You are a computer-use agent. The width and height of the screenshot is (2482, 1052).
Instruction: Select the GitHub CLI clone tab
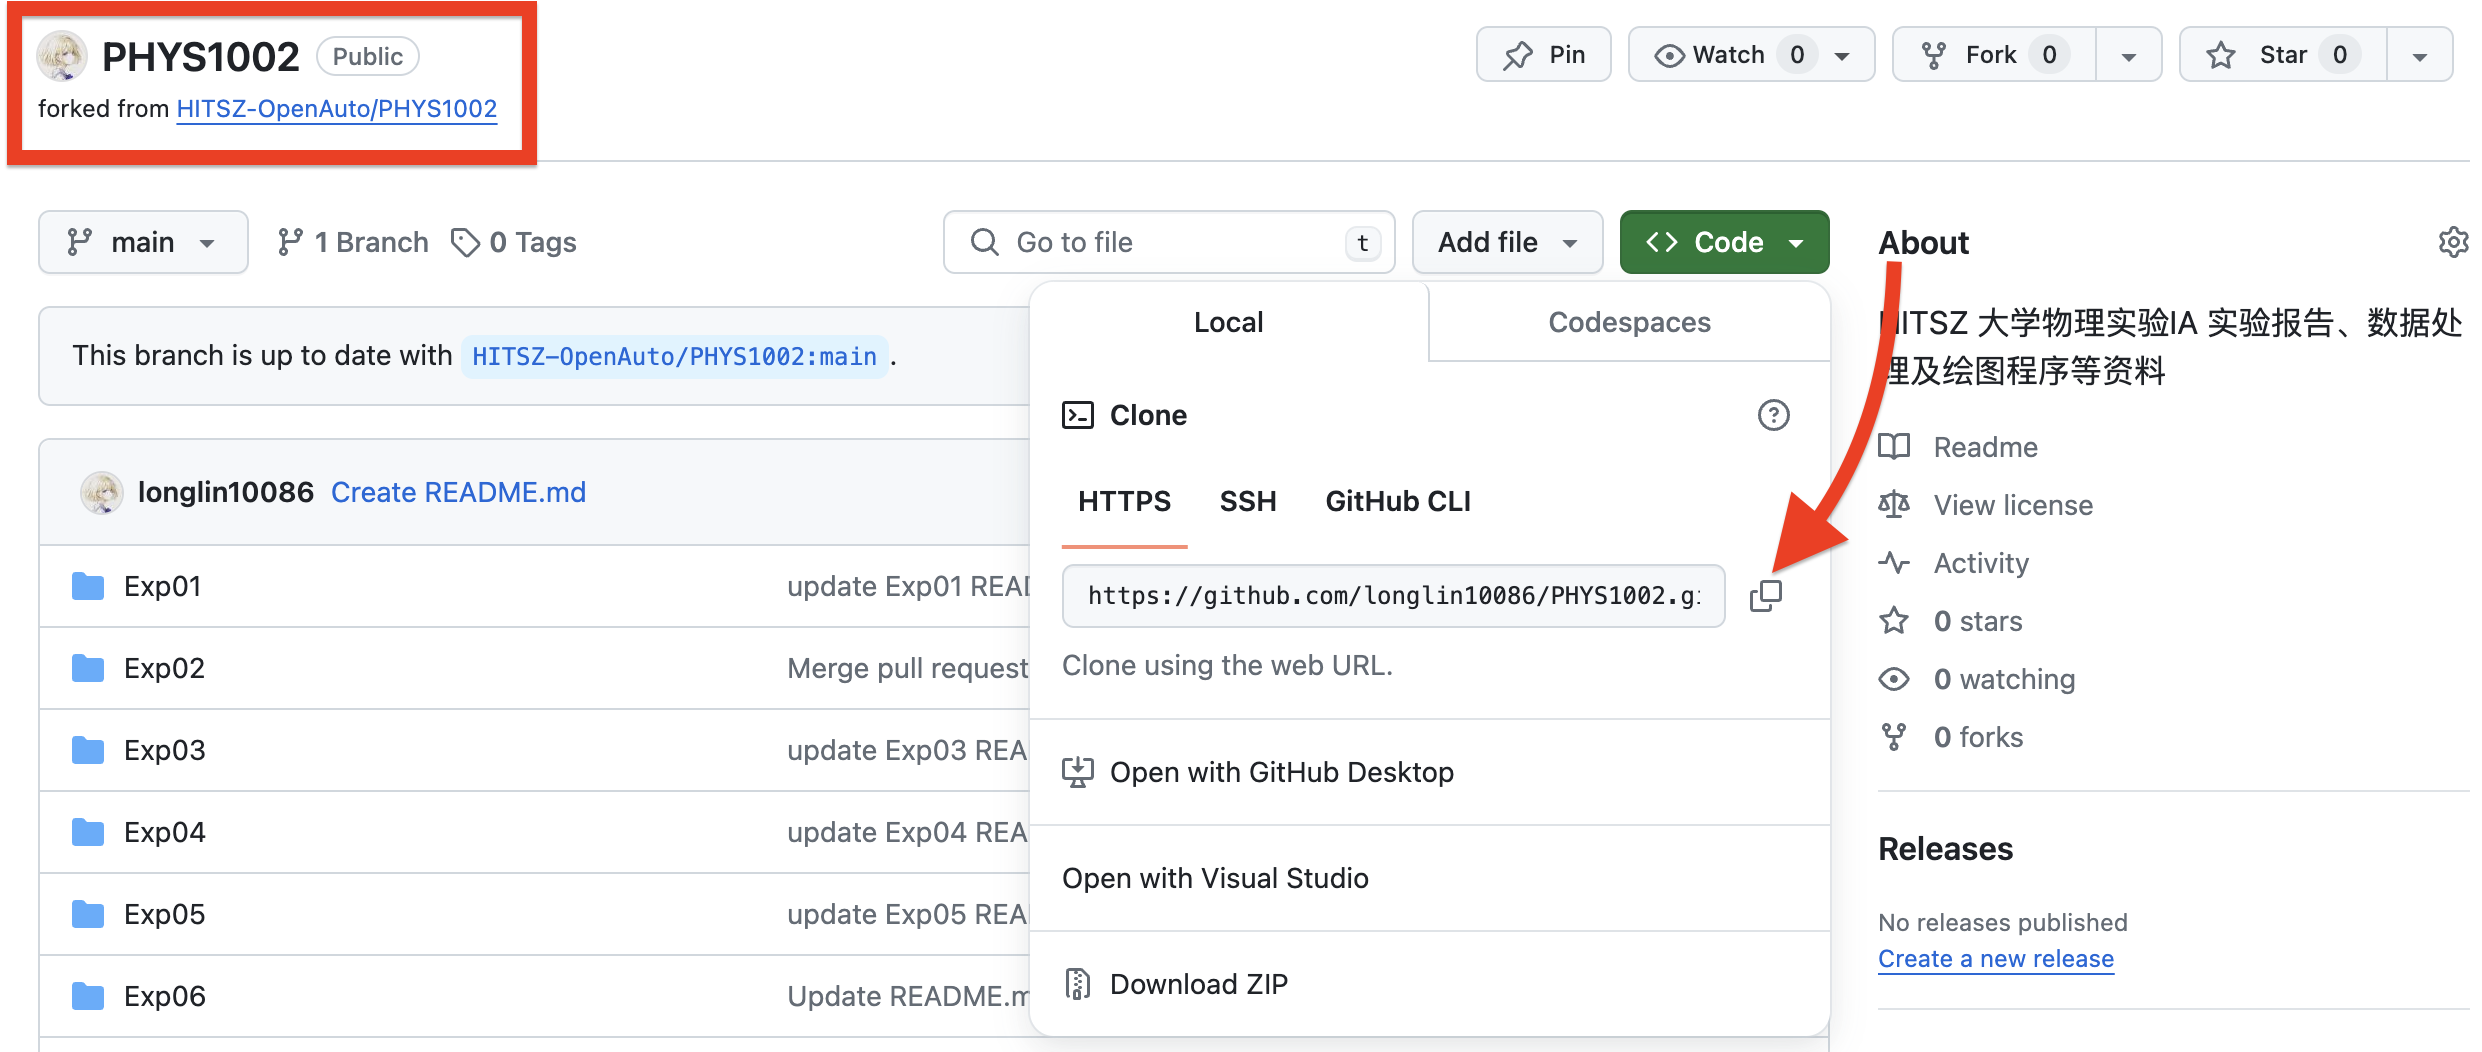(x=1398, y=502)
